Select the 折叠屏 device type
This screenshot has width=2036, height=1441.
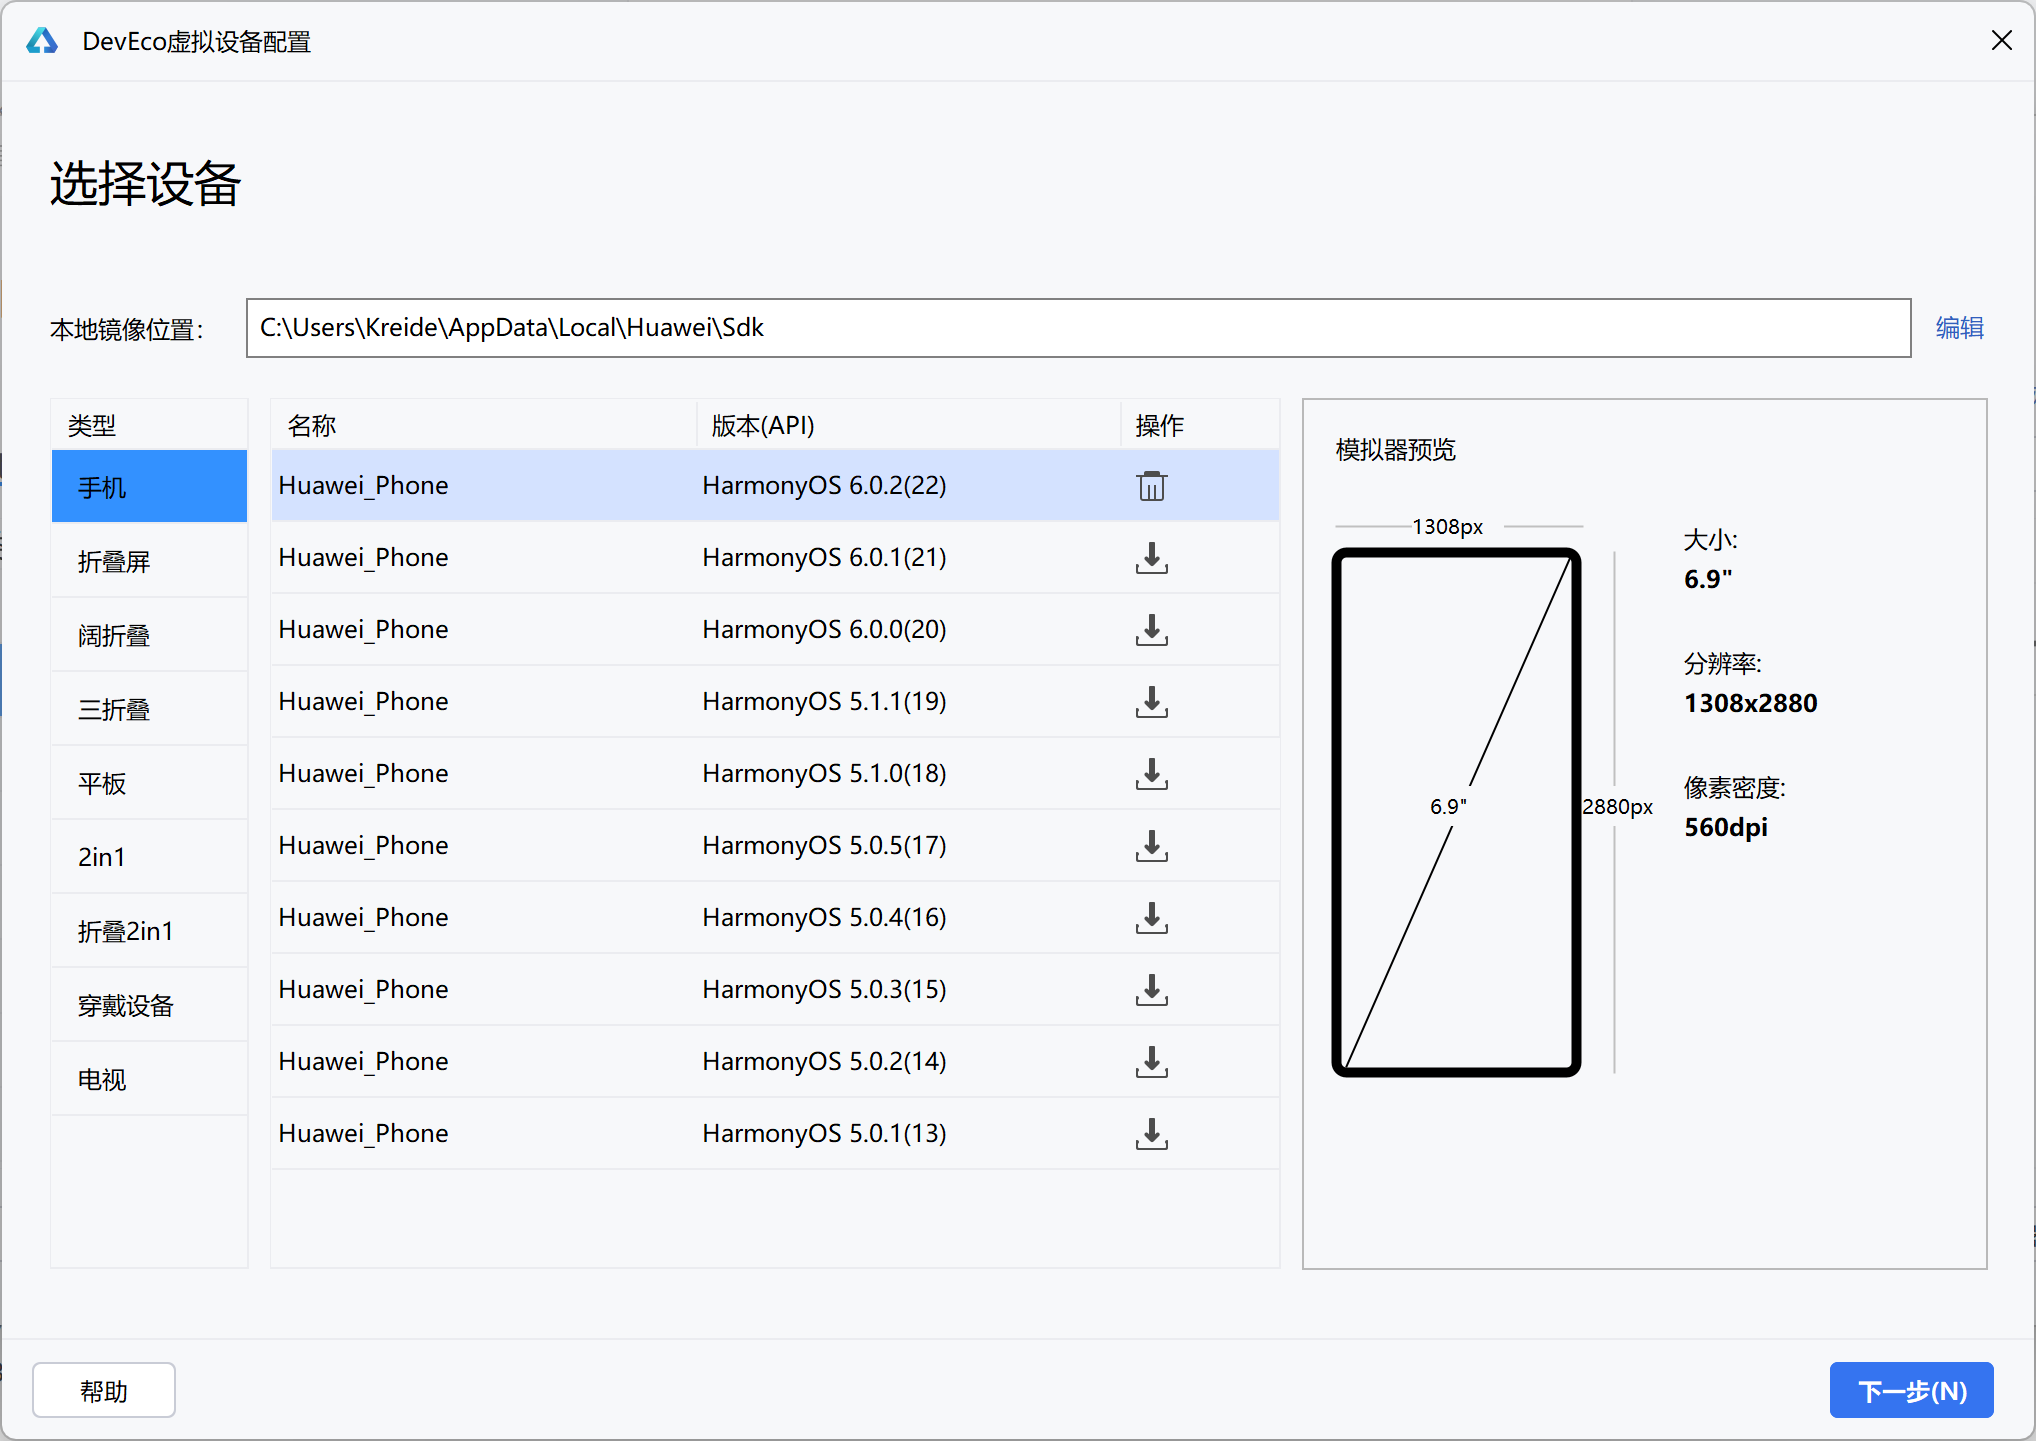coord(149,561)
